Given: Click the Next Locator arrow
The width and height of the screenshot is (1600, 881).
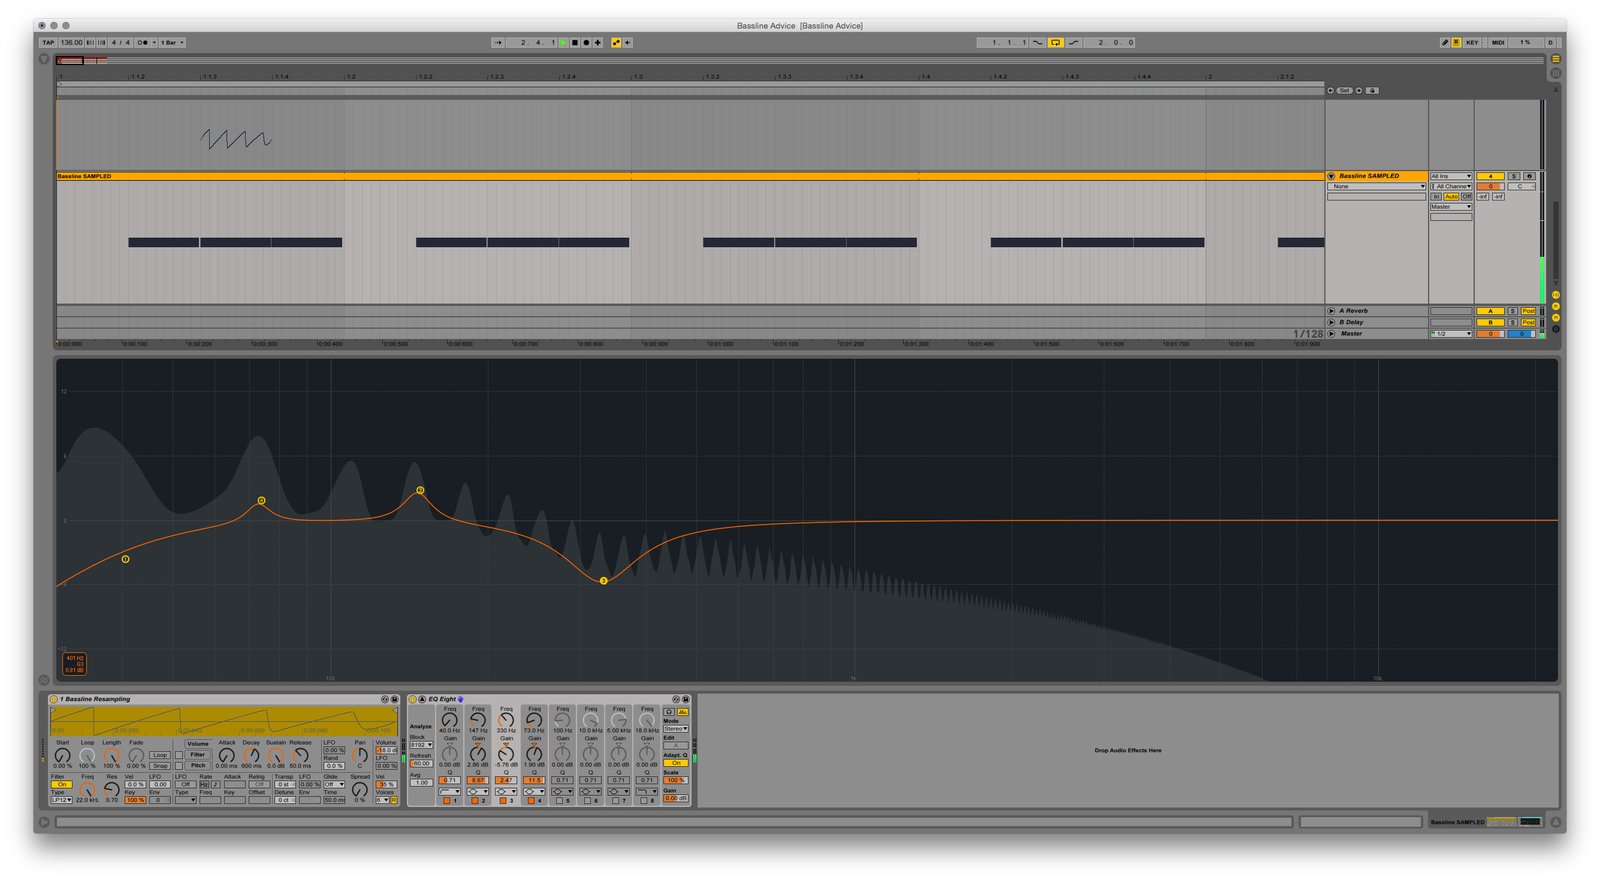Looking at the screenshot, I should tap(1359, 90).
